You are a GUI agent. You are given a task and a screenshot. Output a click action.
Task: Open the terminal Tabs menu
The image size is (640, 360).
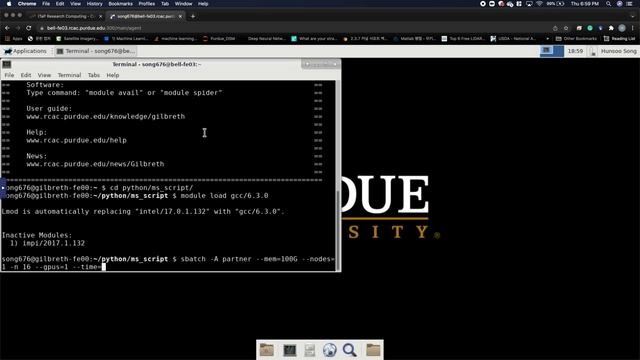tap(93, 75)
